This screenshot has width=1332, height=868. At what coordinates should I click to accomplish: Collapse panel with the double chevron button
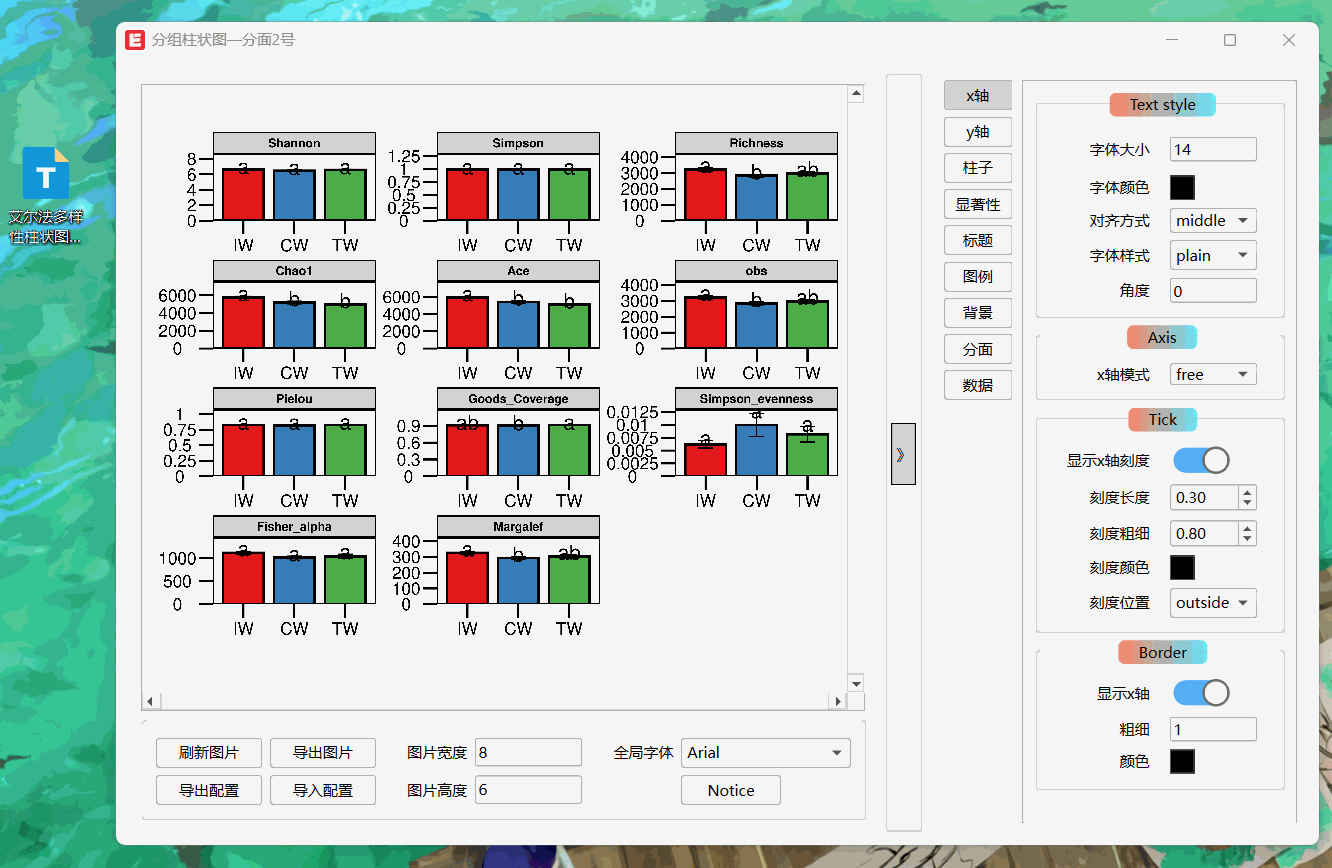click(x=902, y=454)
